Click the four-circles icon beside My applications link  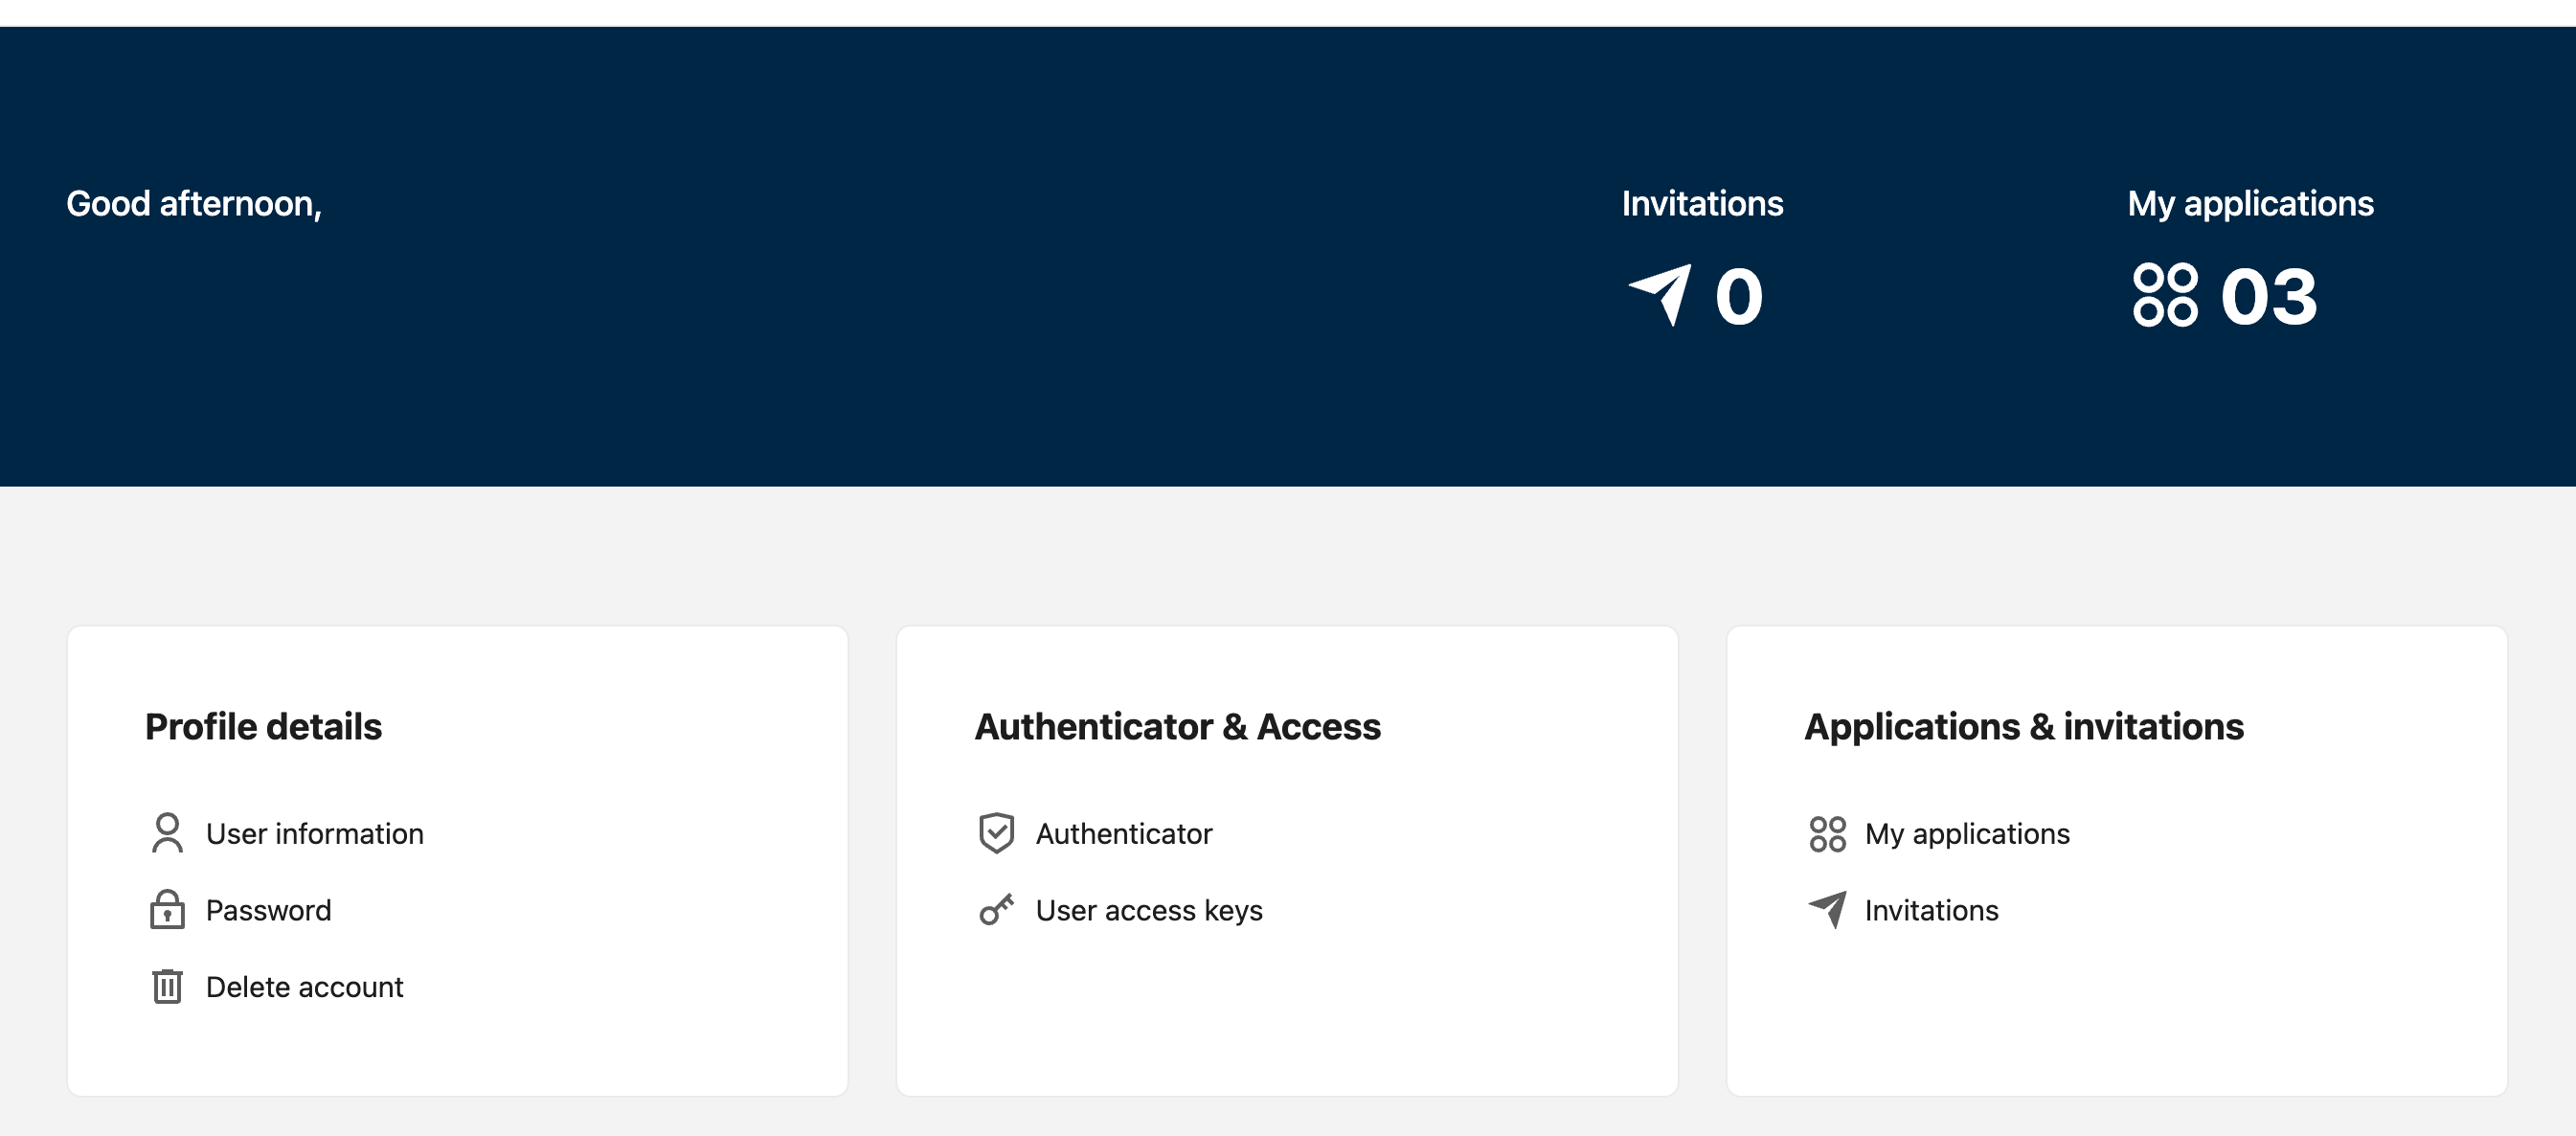tap(1827, 834)
